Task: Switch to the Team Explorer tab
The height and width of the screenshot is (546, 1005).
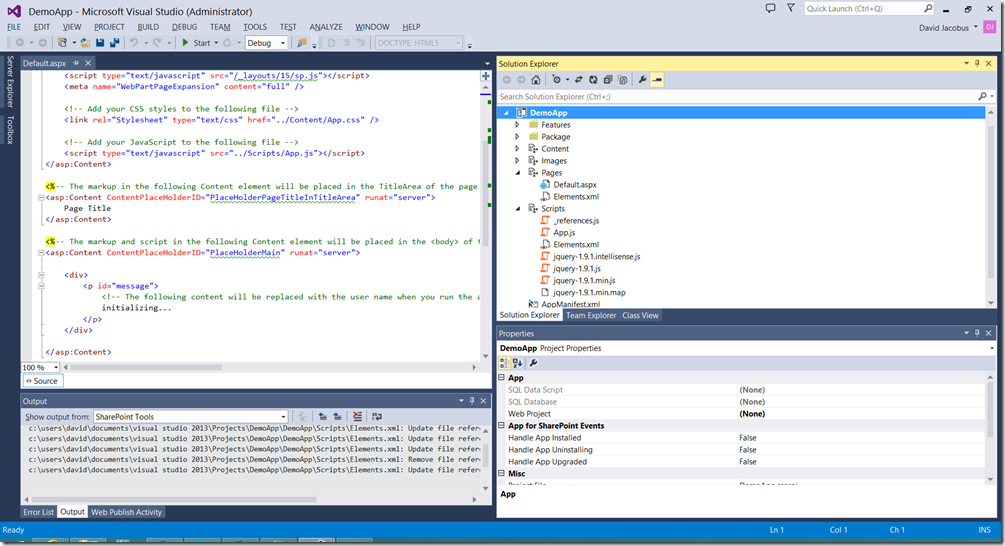Action: pyautogui.click(x=591, y=315)
